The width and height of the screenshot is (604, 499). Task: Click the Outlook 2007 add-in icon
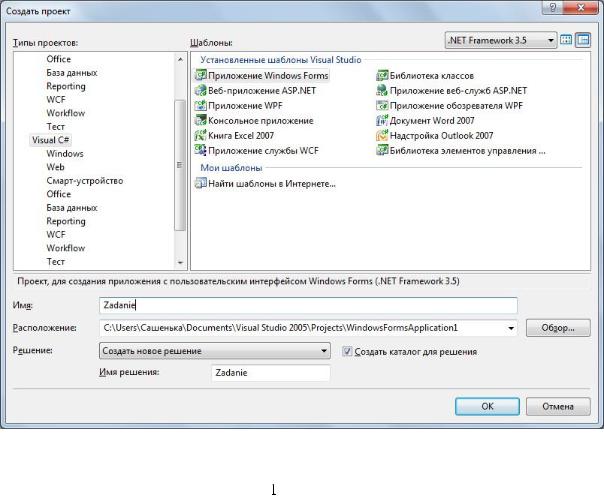[382, 135]
